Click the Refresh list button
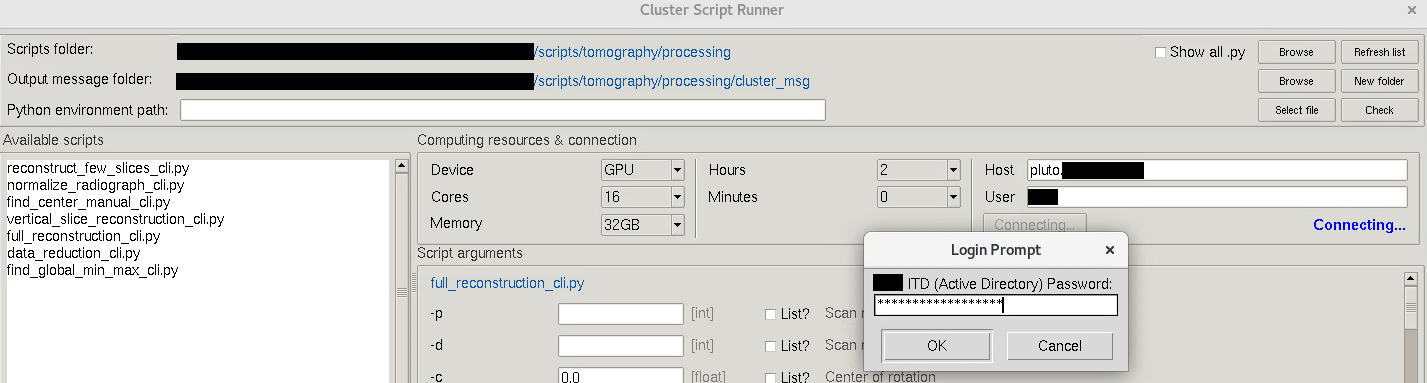 coord(1379,52)
